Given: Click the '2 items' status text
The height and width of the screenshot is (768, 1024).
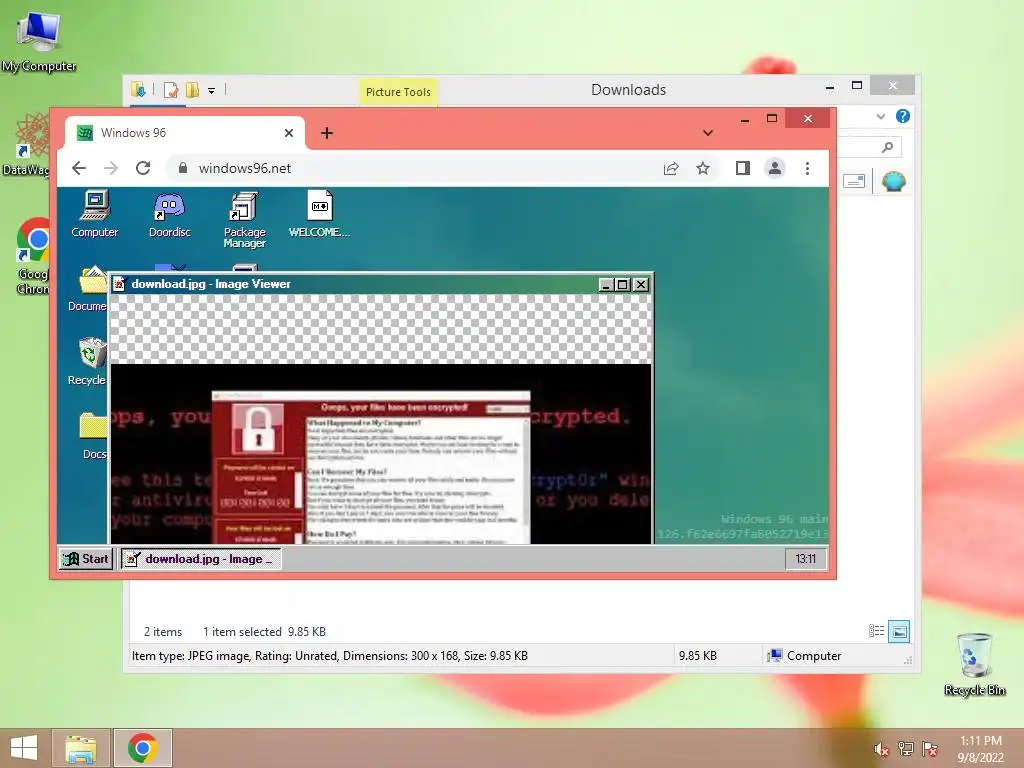Looking at the screenshot, I should coord(163,632).
